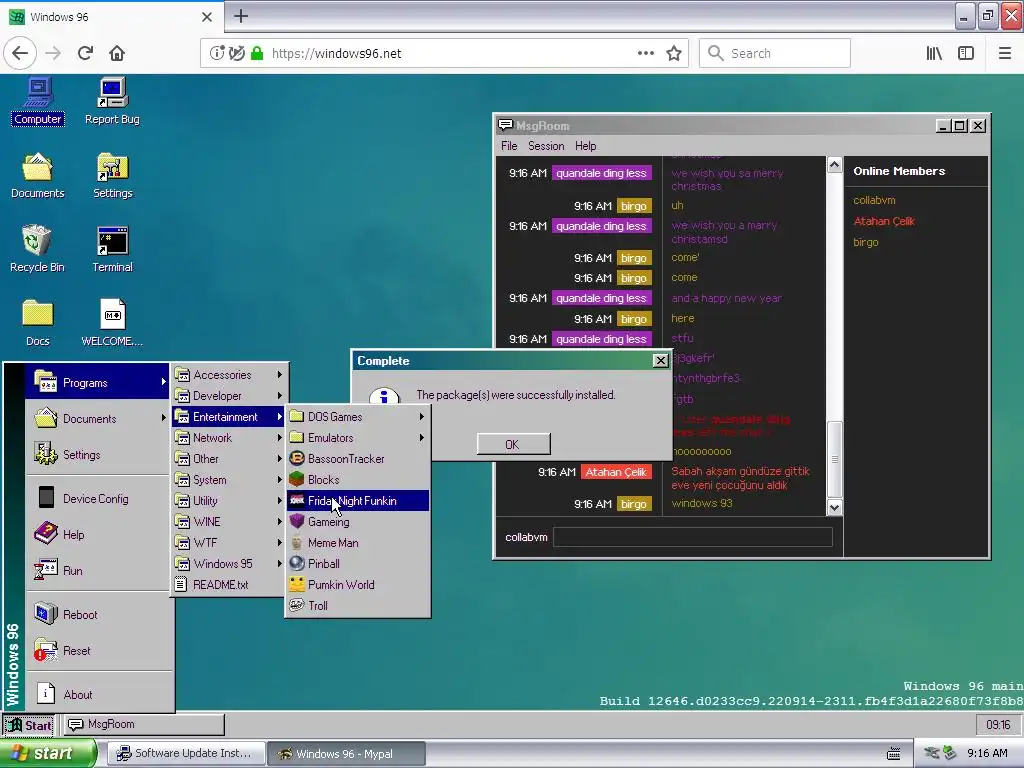Image resolution: width=1024 pixels, height=768 pixels.
Task: Open the Settings desktop shortcut
Action: click(112, 175)
